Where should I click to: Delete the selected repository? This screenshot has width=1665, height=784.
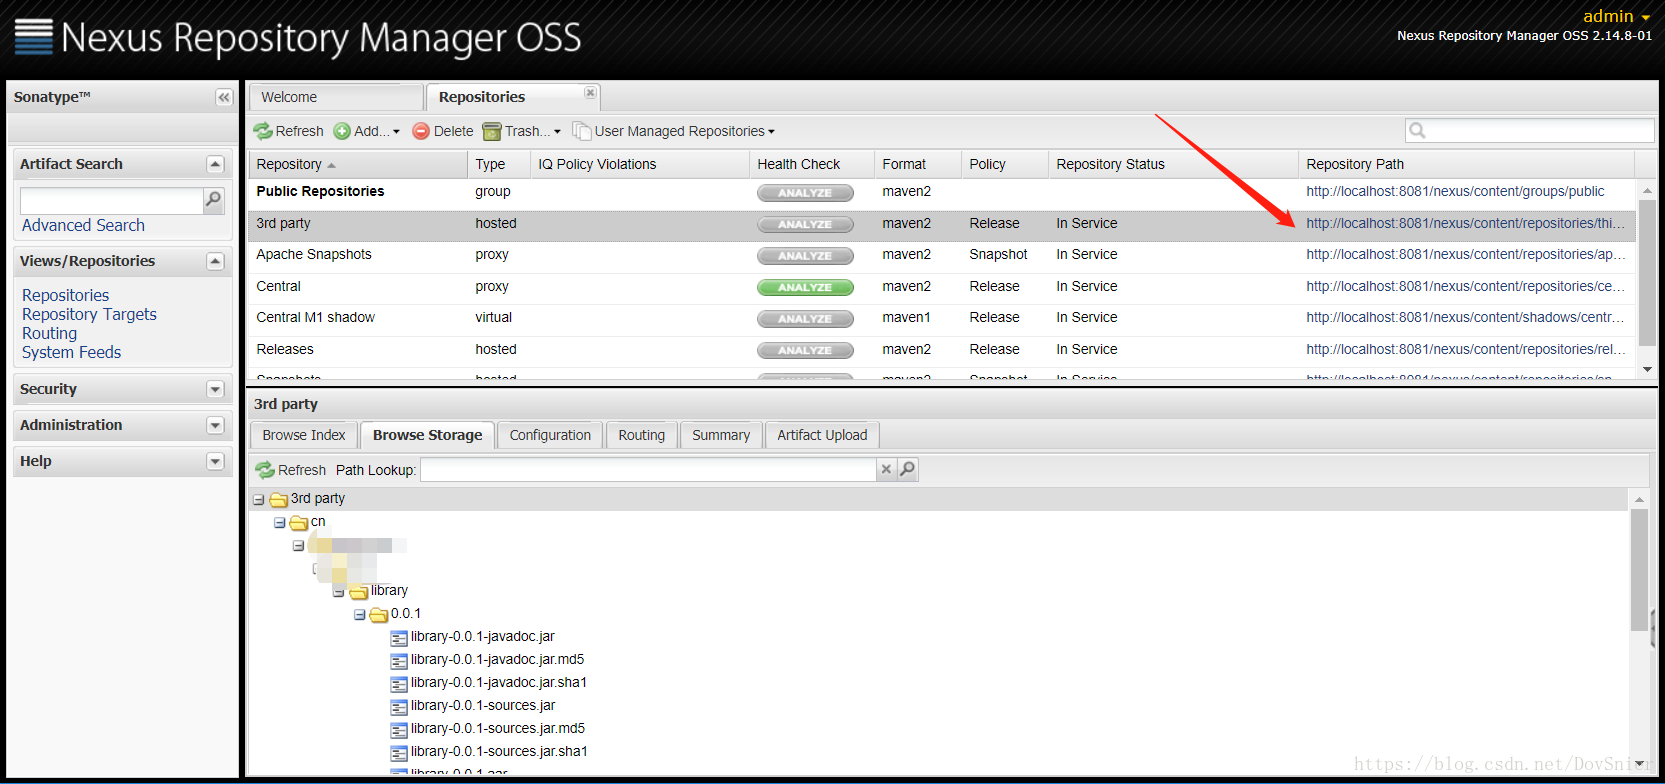click(x=443, y=131)
